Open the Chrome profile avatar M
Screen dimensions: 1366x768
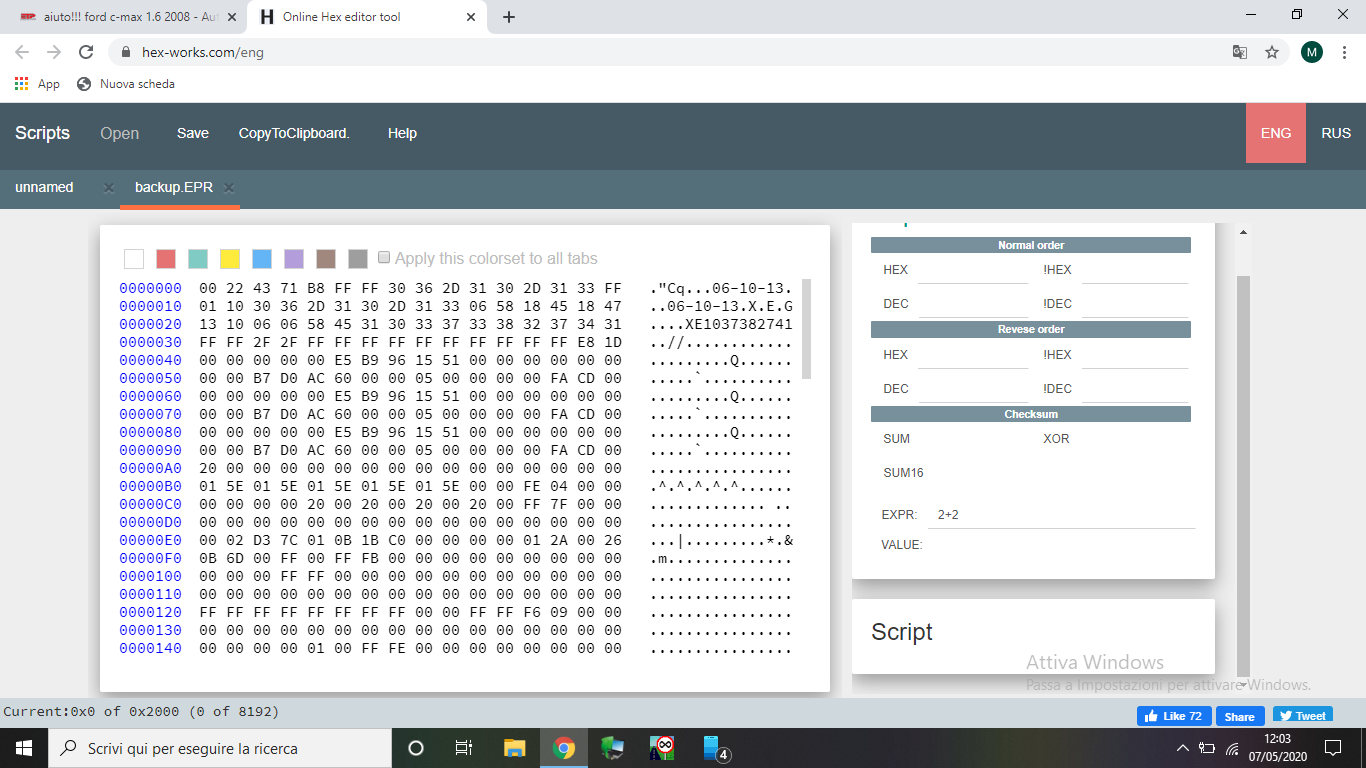[x=1312, y=52]
